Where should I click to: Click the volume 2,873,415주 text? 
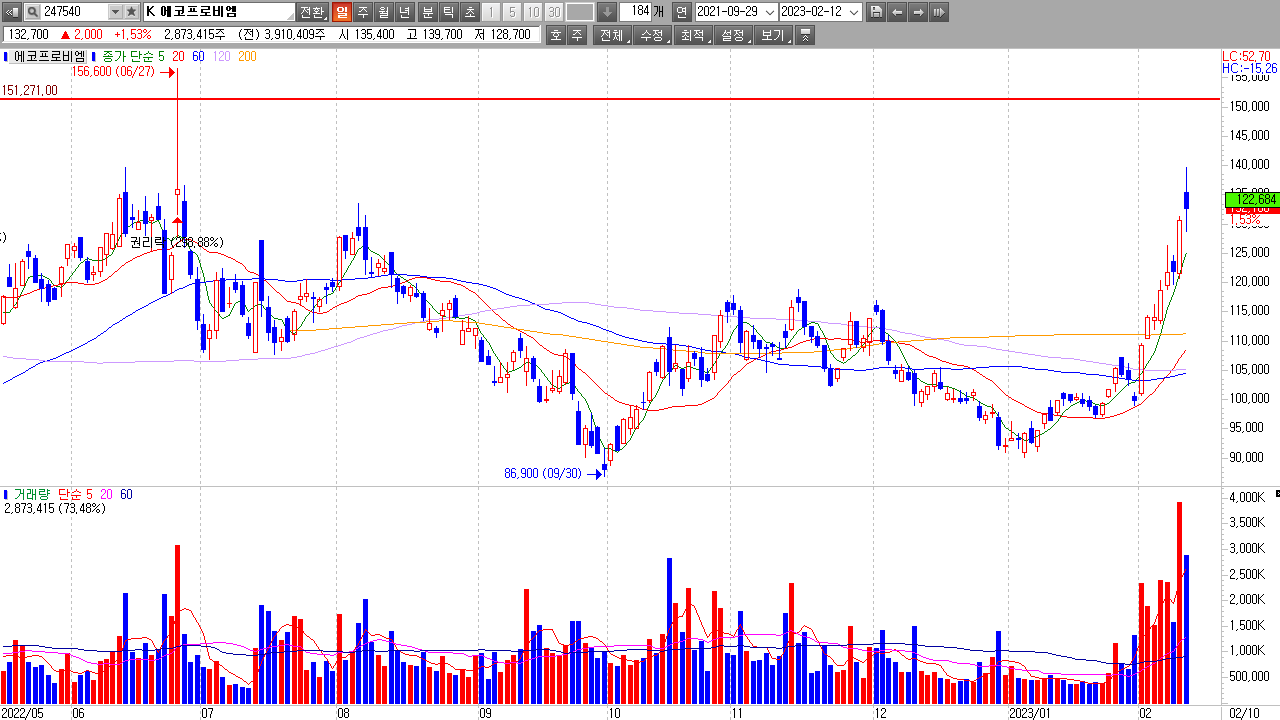click(194, 35)
